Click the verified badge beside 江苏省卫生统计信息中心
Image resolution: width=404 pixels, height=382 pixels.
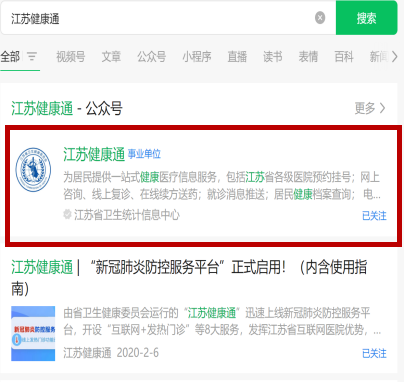(x=67, y=214)
